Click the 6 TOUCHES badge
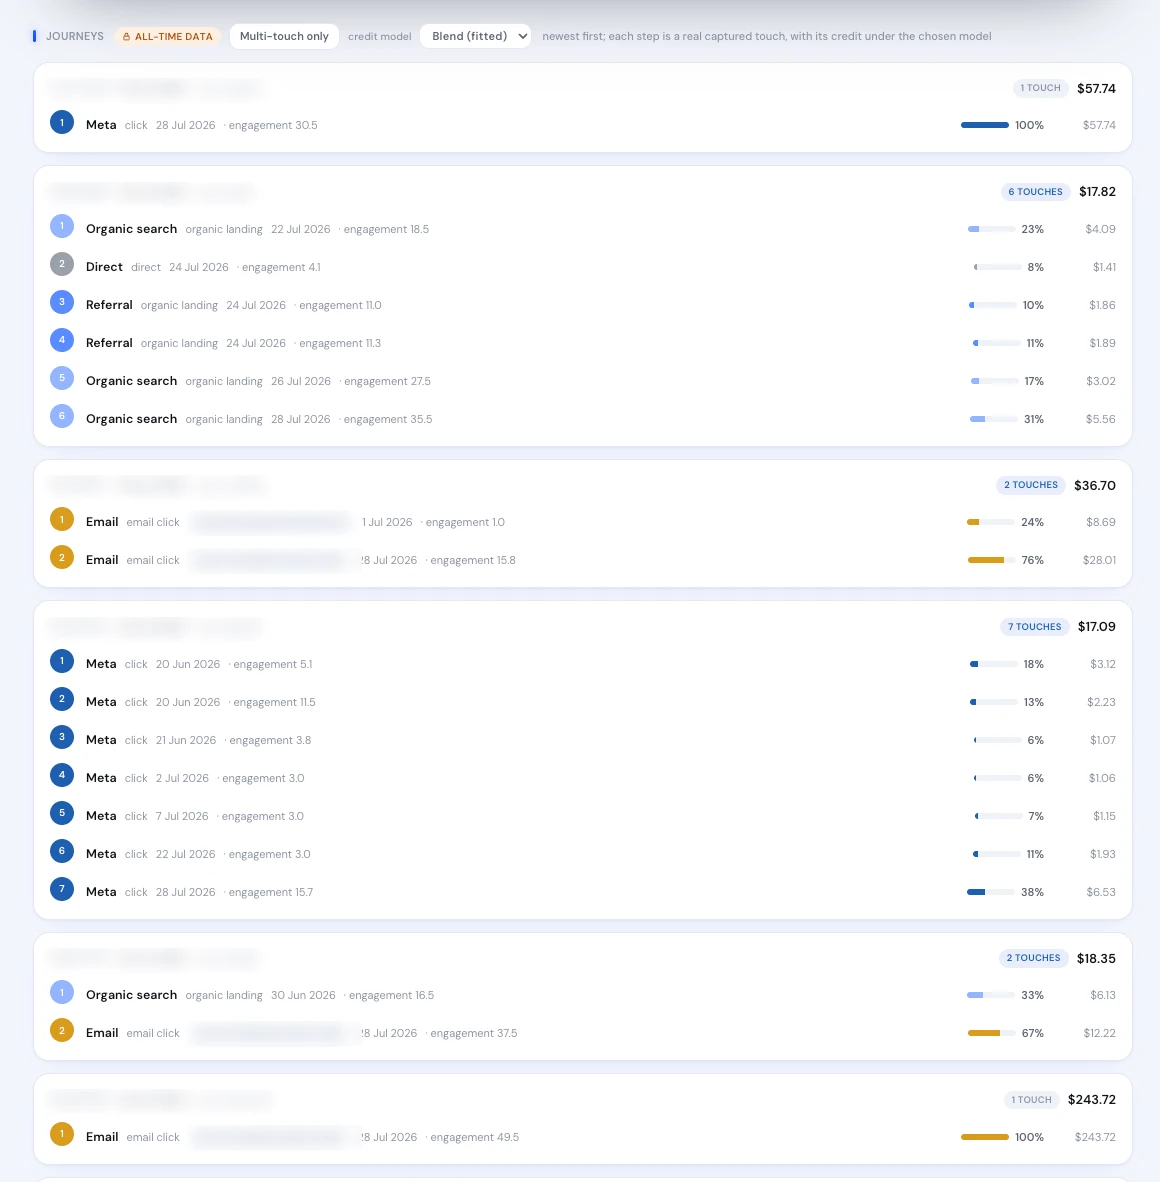 [x=1035, y=191]
